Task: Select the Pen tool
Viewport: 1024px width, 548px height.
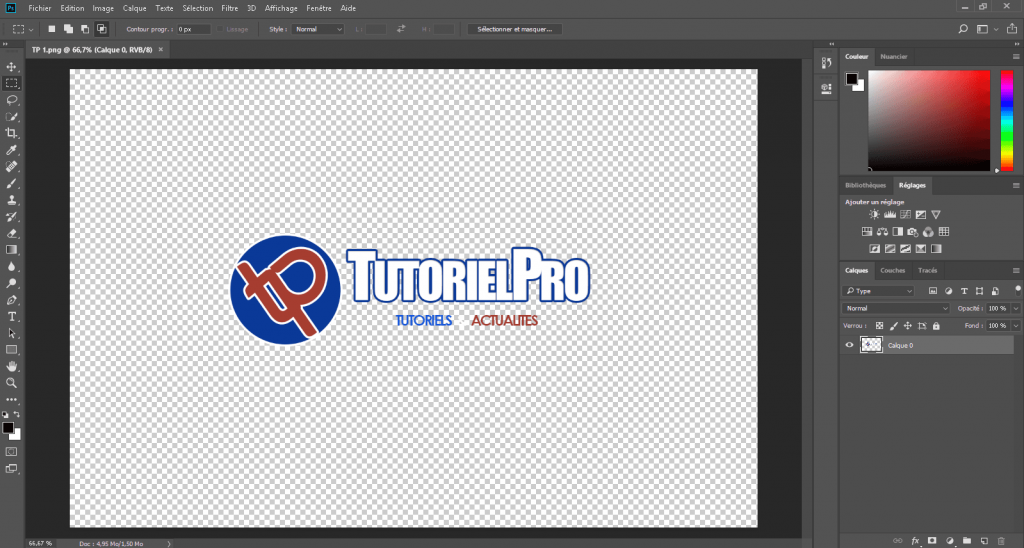Action: (x=11, y=300)
